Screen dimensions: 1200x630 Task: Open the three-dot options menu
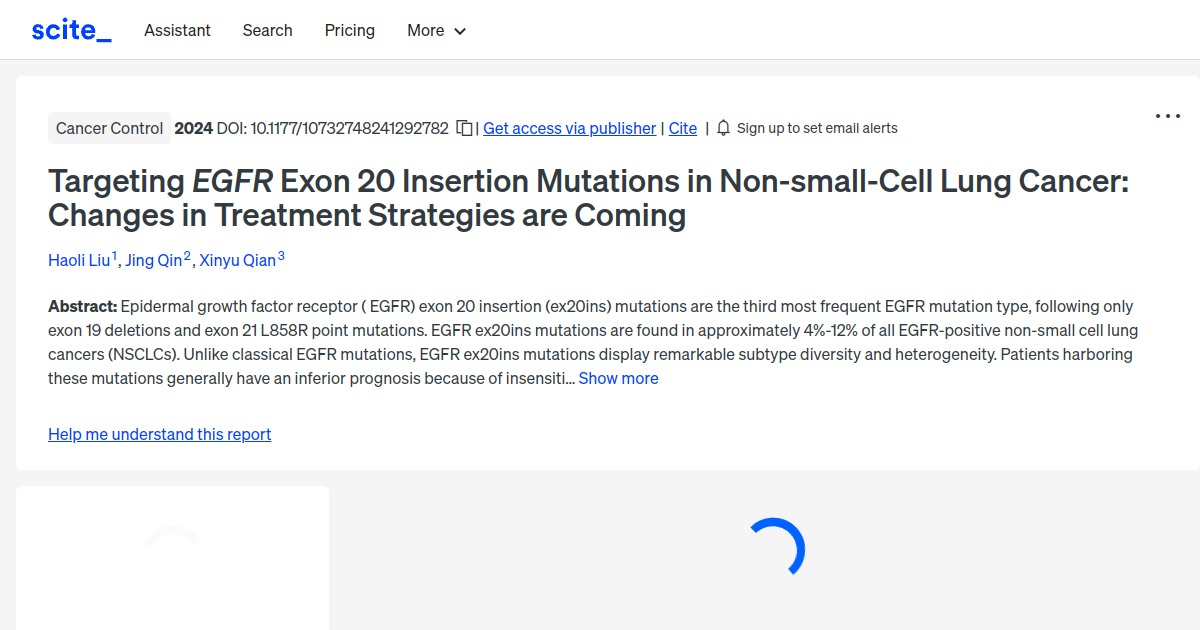[x=1167, y=116]
